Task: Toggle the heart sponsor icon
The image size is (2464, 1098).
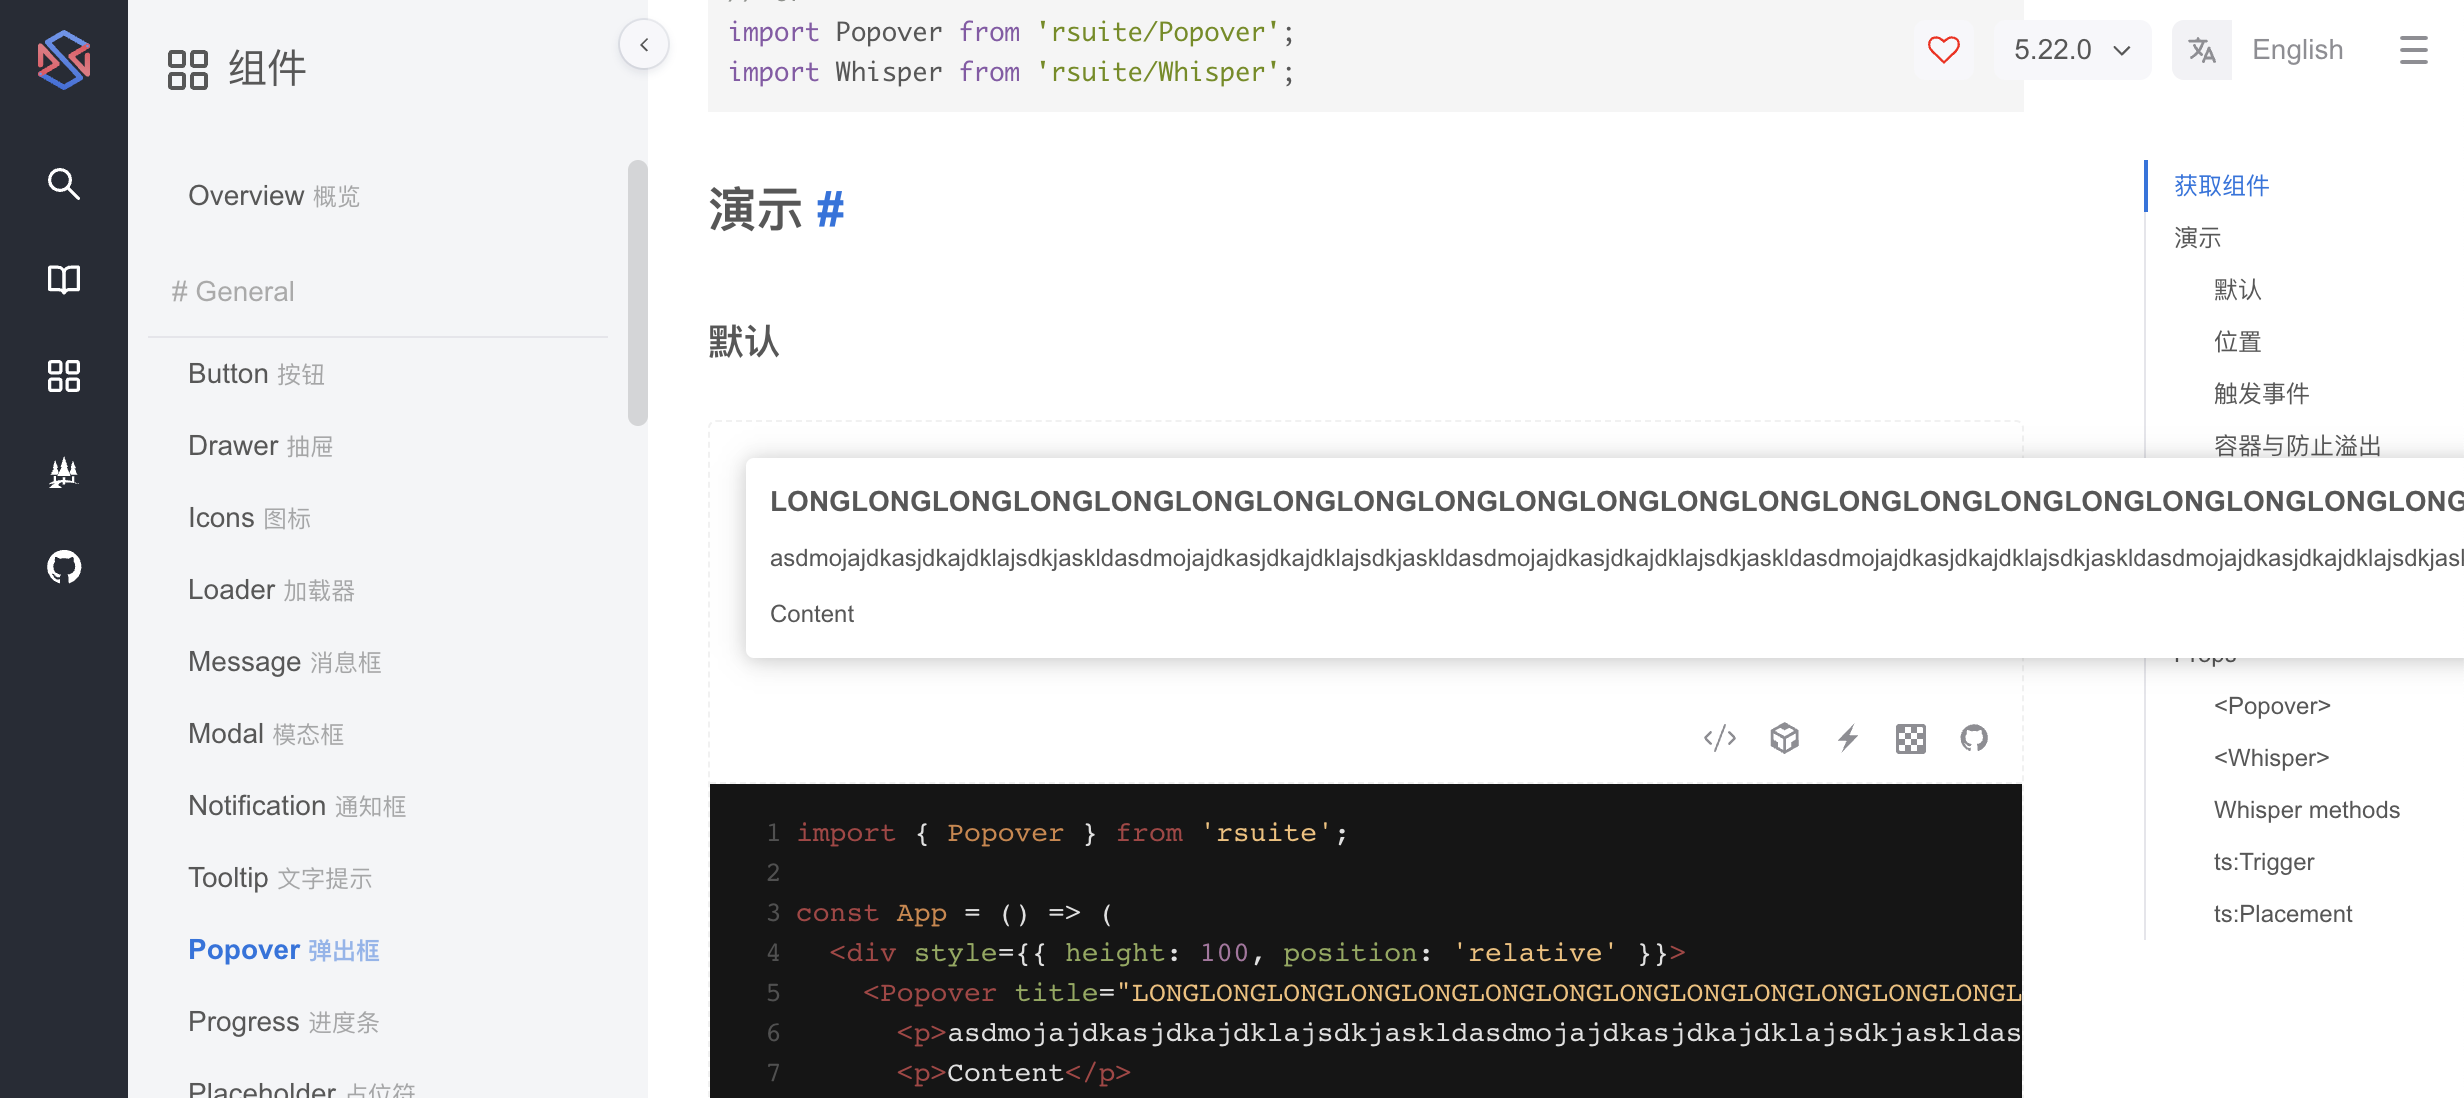Action: pos(1943,49)
